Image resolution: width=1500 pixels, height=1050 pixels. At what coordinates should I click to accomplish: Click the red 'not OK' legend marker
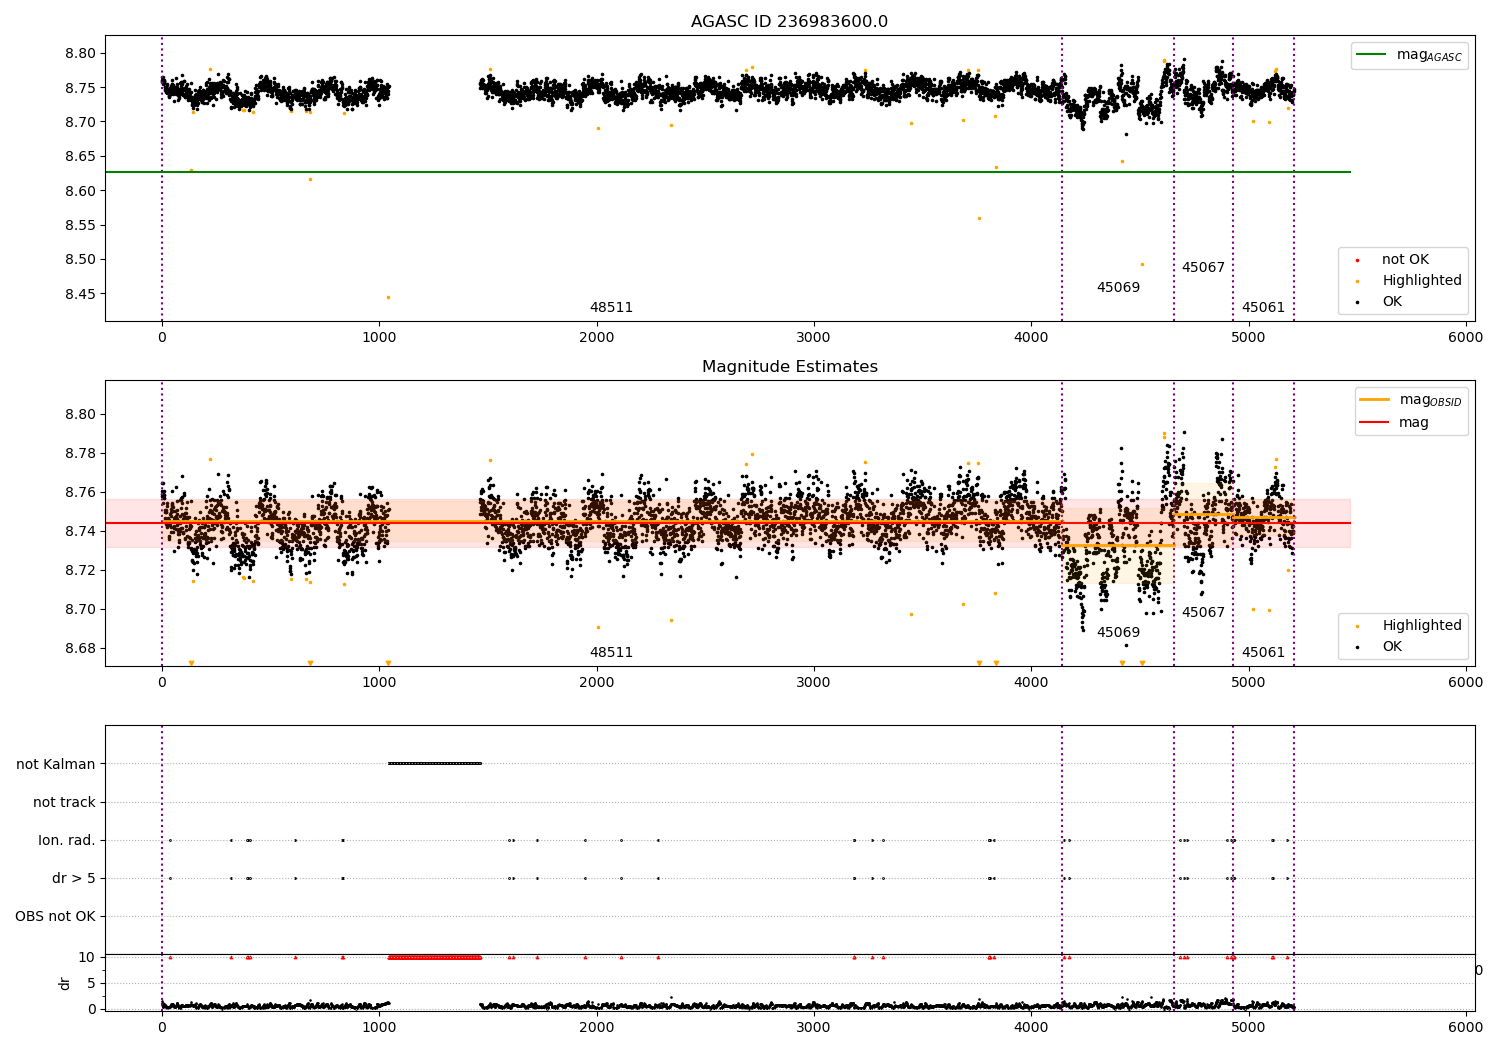coord(1357,260)
